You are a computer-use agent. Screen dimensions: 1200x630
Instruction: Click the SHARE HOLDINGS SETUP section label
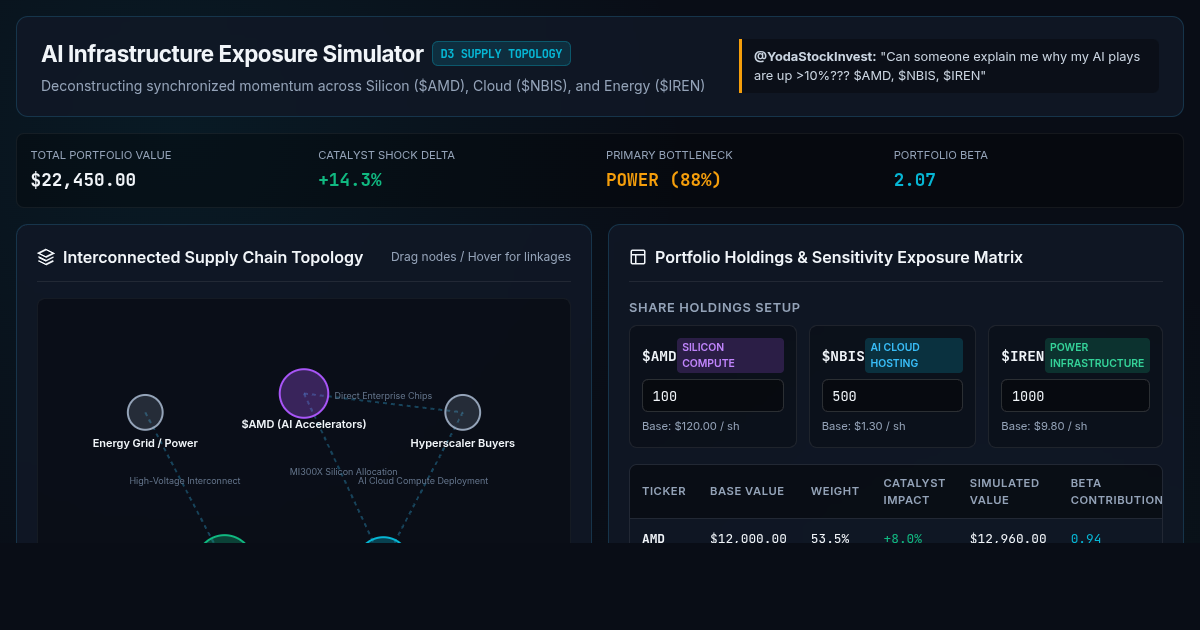[714, 308]
